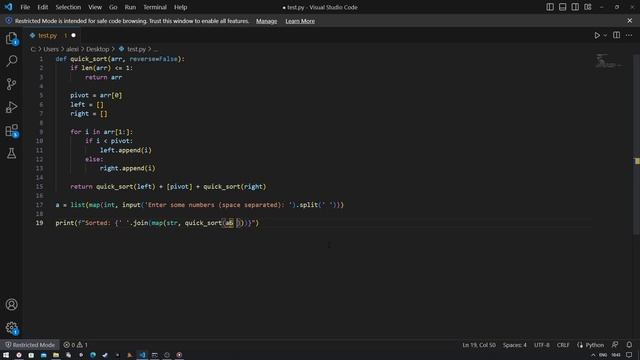The width and height of the screenshot is (640, 360).
Task: Open the View menu
Action: click(x=95, y=7)
